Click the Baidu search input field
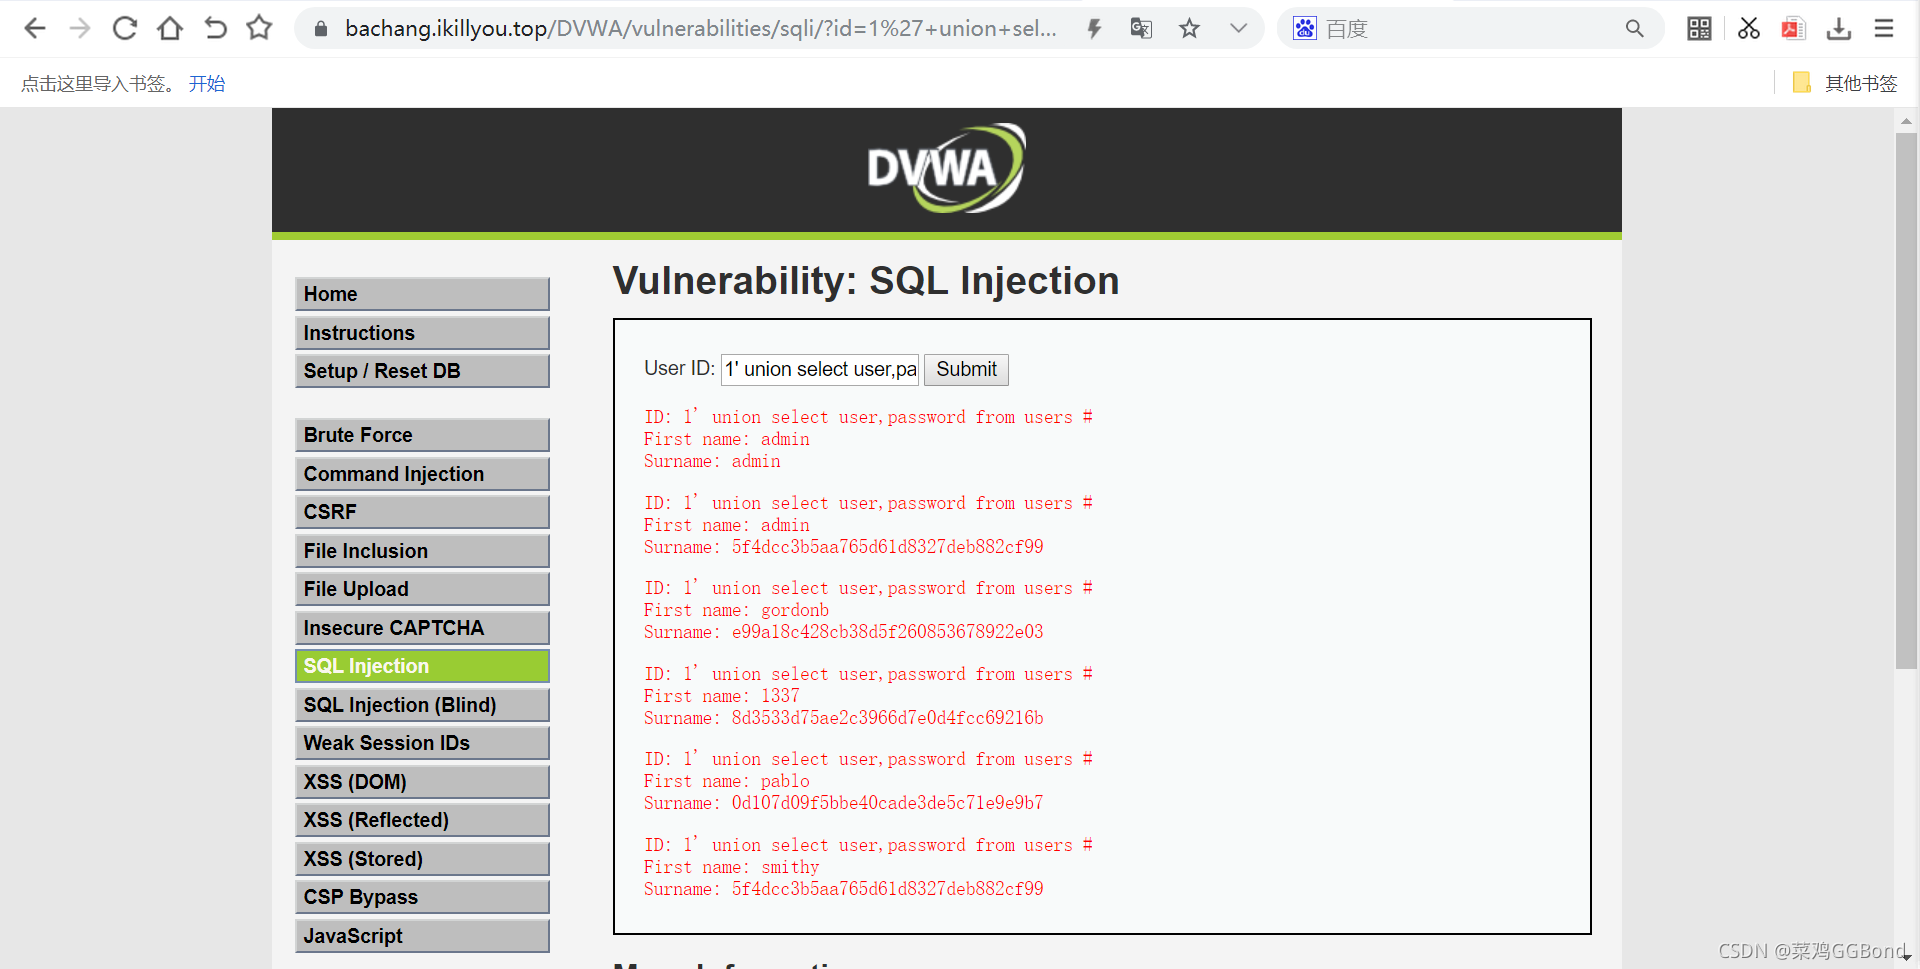The image size is (1920, 969). pos(1470,29)
